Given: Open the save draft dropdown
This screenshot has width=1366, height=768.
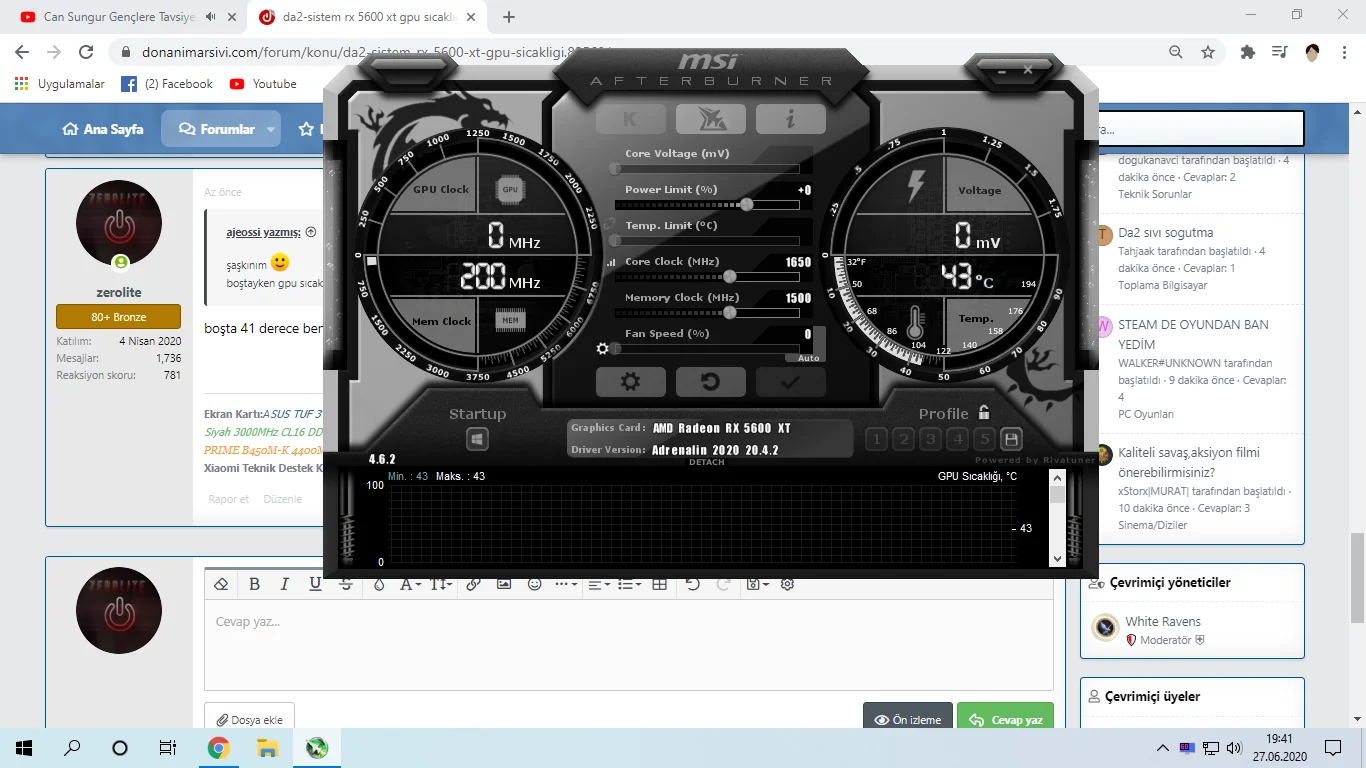Looking at the screenshot, I should (x=757, y=584).
